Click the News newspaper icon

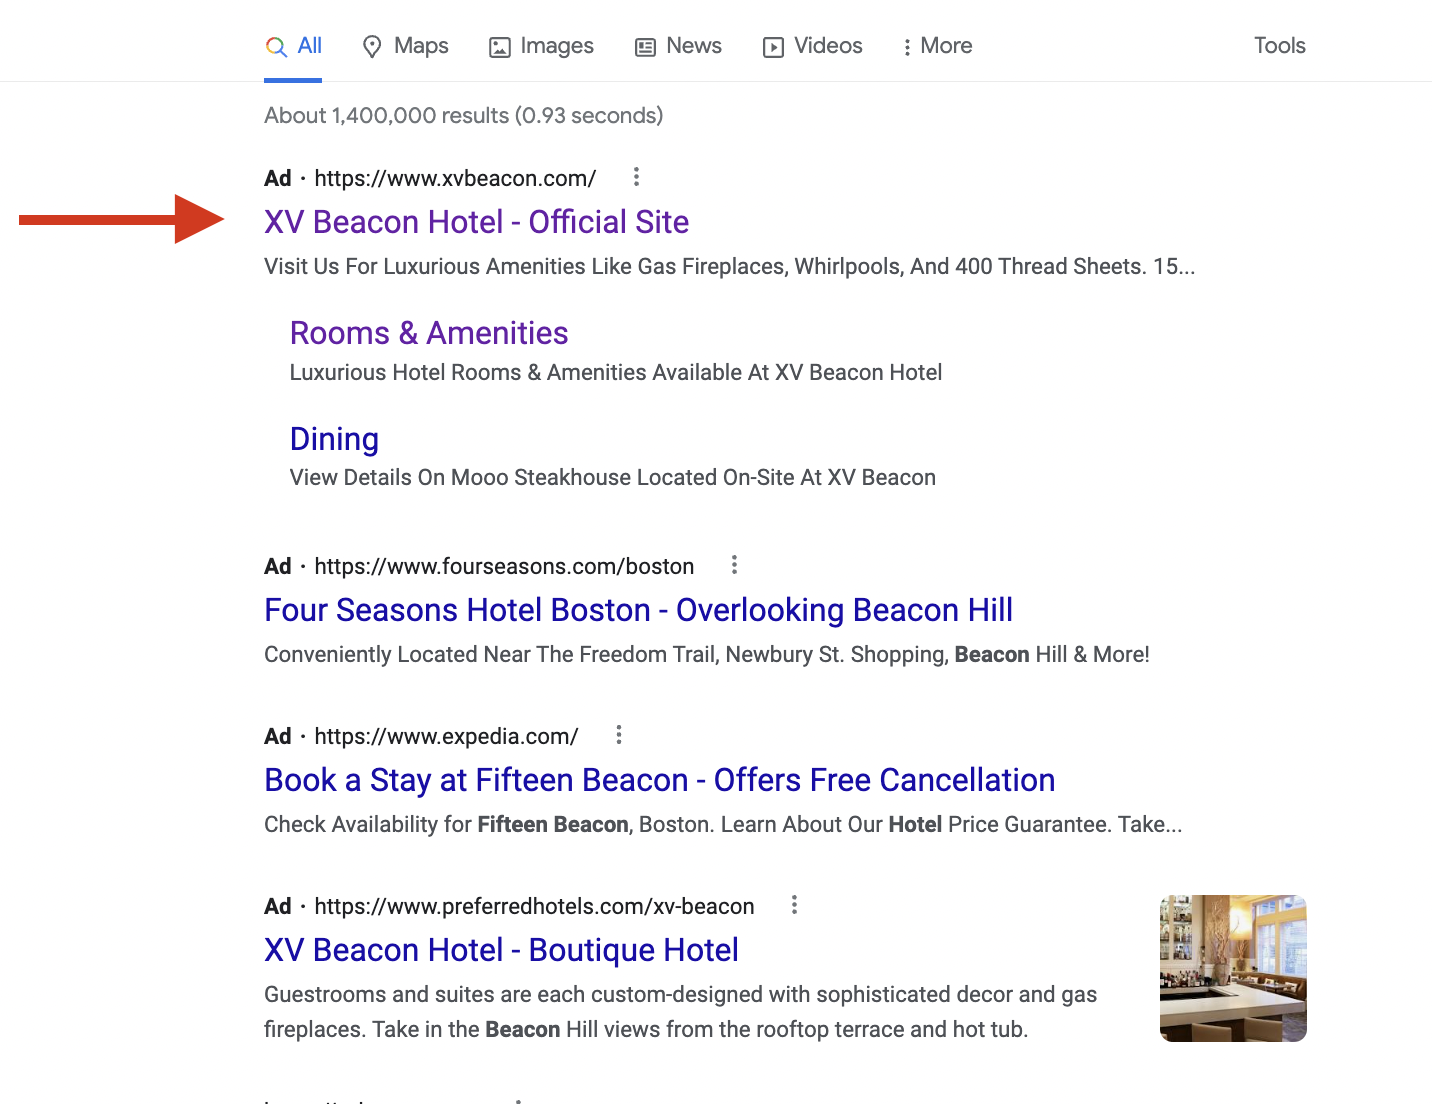pos(646,47)
